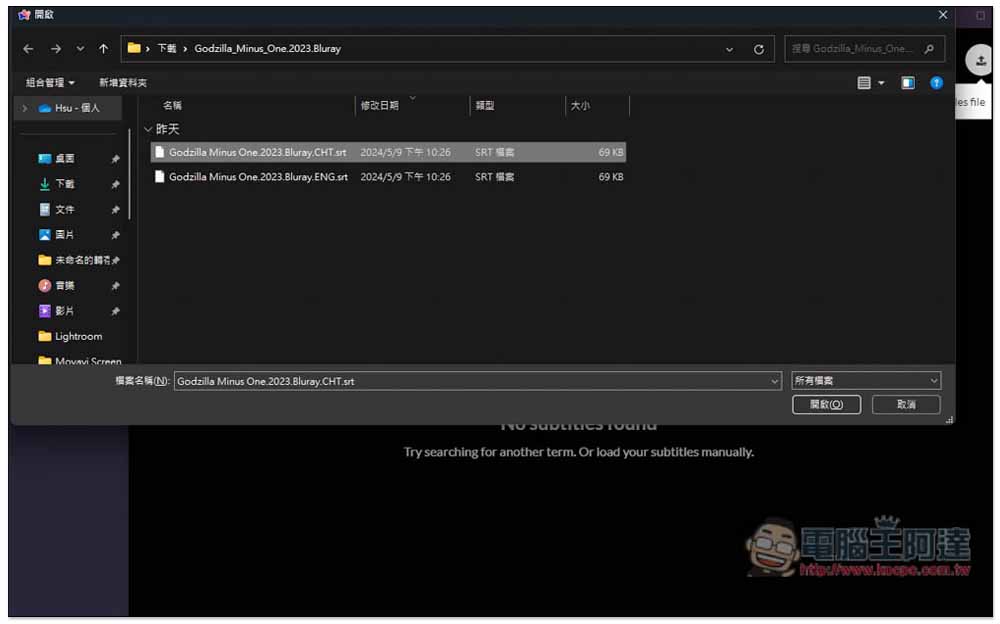
Task: Click pin icon beside 影片
Action: click(x=115, y=311)
